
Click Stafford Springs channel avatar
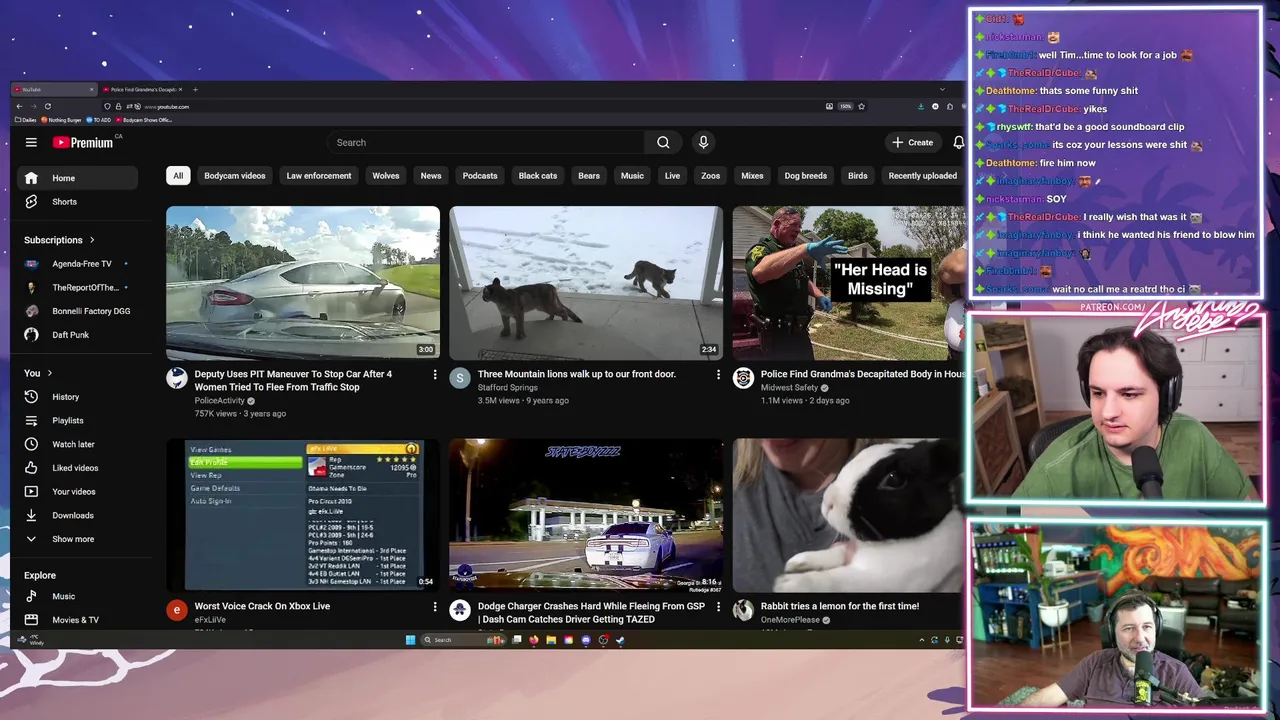(x=460, y=378)
